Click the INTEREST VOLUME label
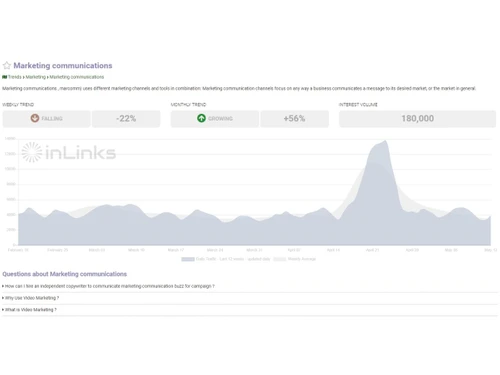 358,105
